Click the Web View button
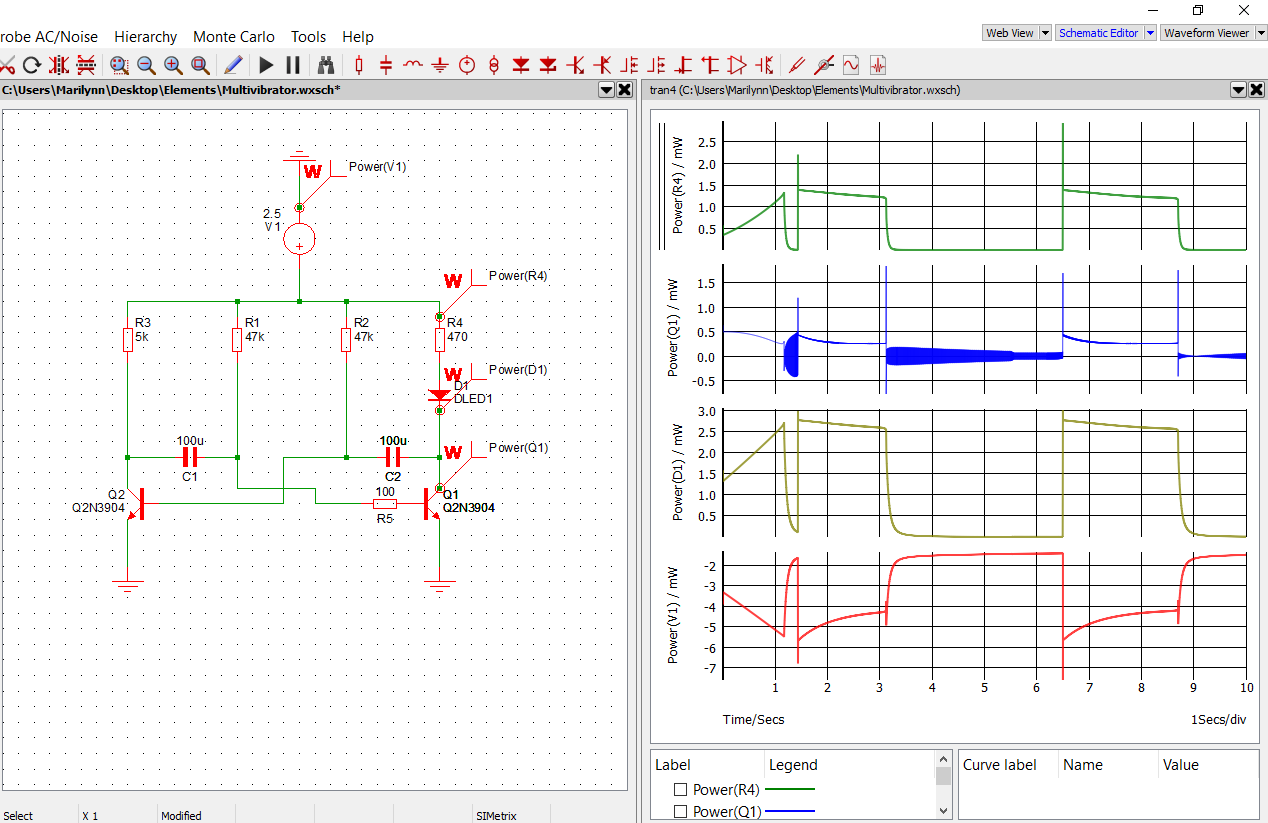The height and width of the screenshot is (823, 1268). [1010, 33]
